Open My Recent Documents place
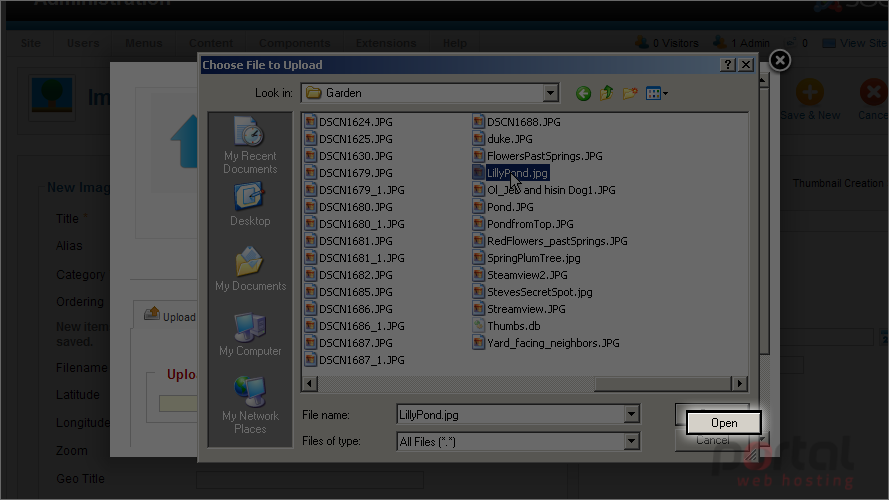This screenshot has height=500, width=889. pos(250,145)
